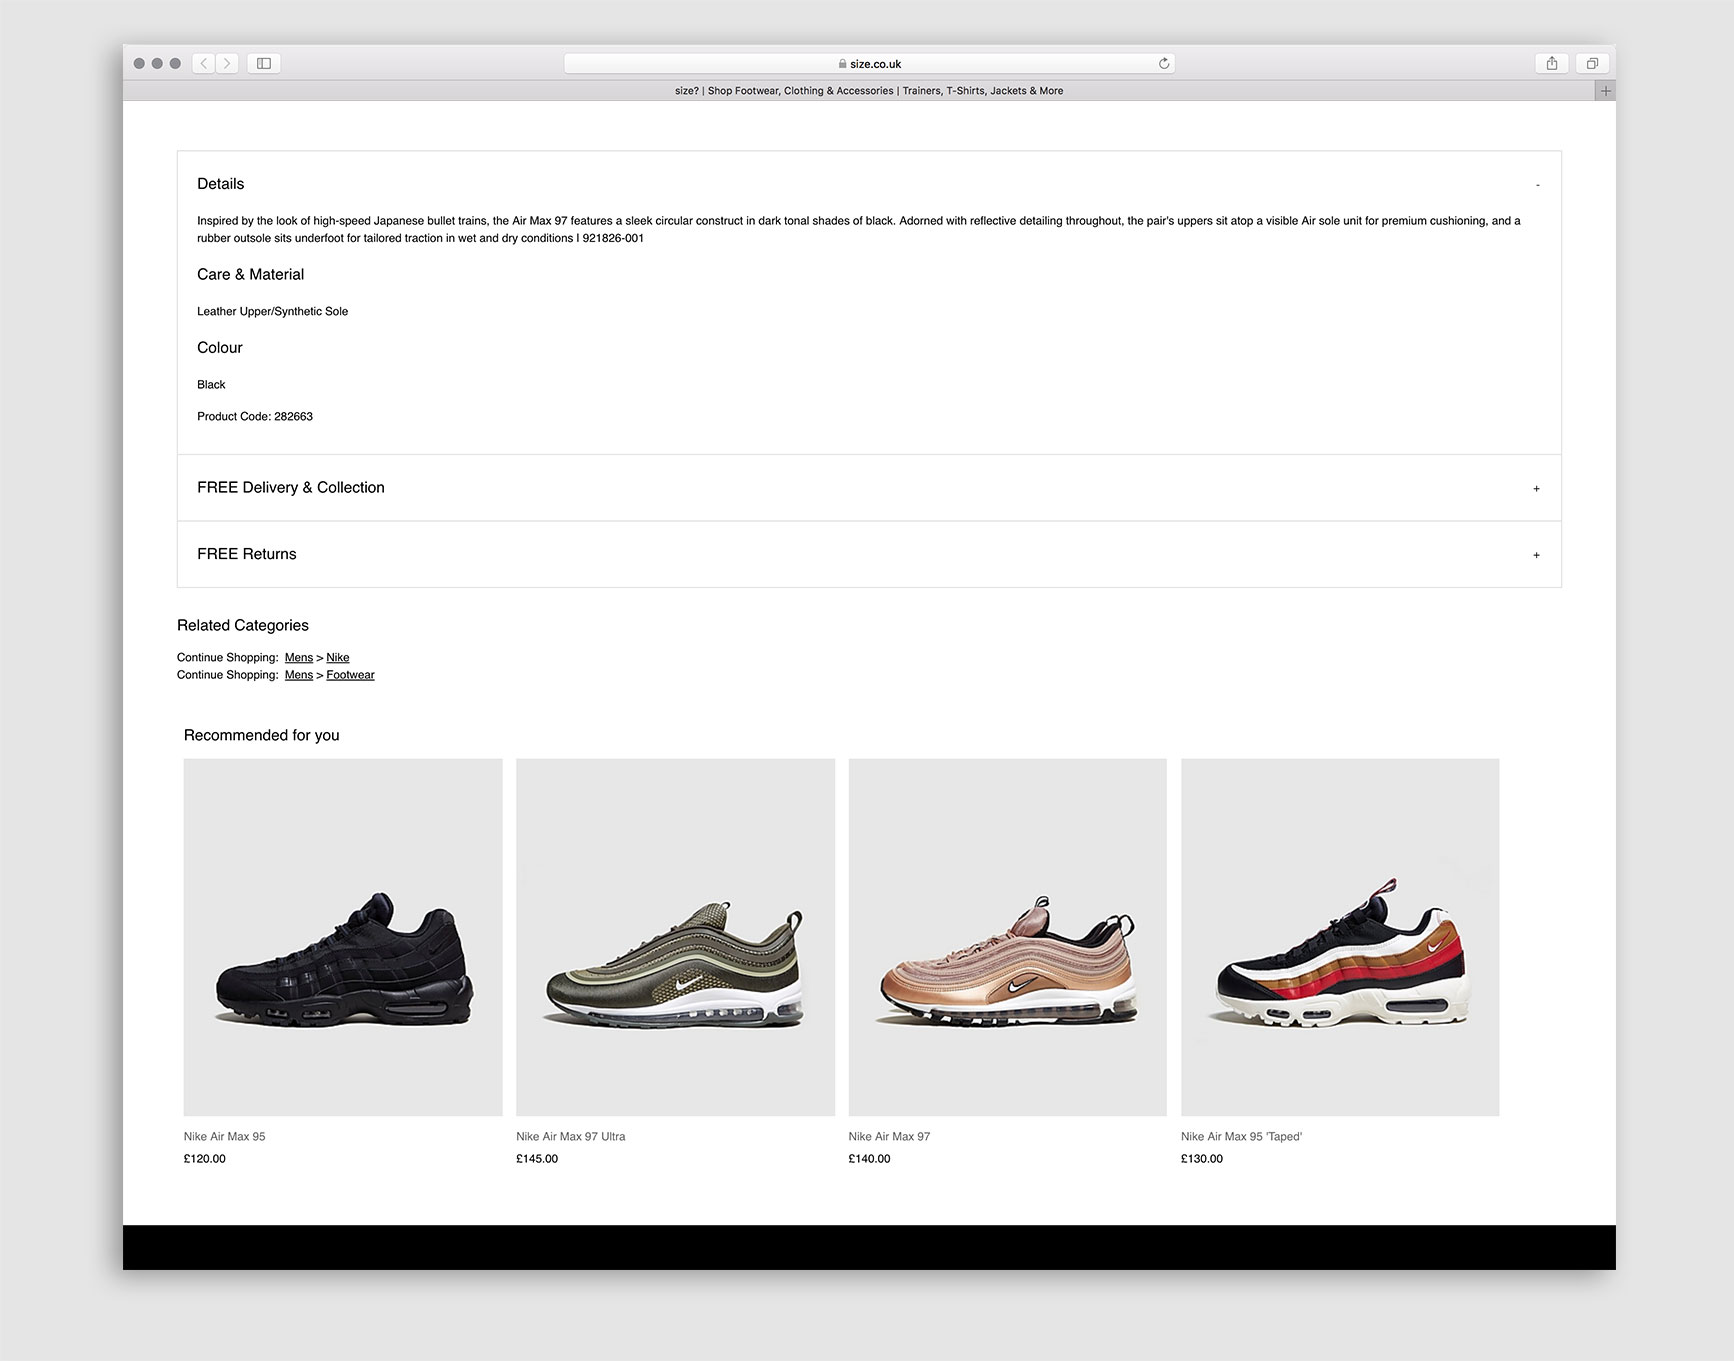The image size is (1734, 1361).
Task: Reload the page with the refresh icon
Action: pos(1164,63)
